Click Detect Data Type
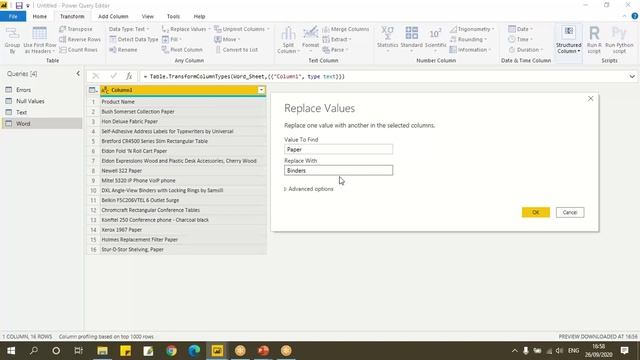Image resolution: width=640 pixels, height=360 pixels. [x=133, y=39]
